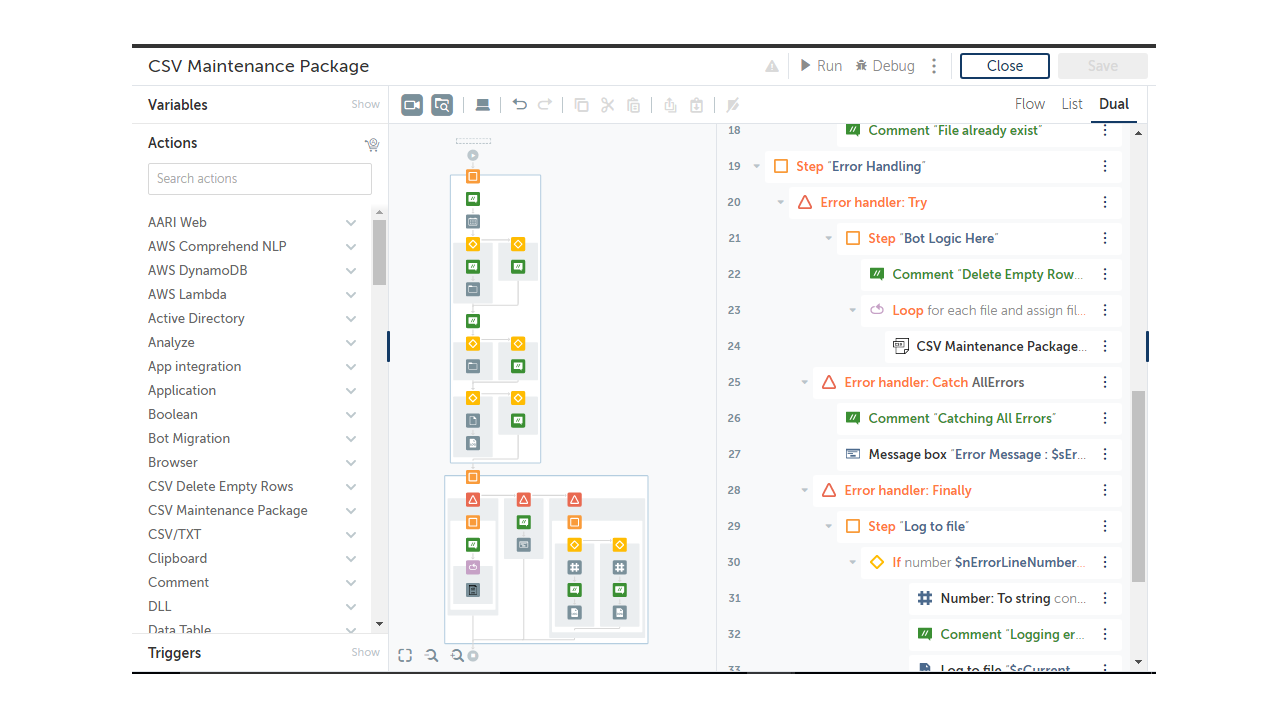Screen dimensions: 1280x720
Task: Switch to the Flow view tab
Action: [1029, 104]
